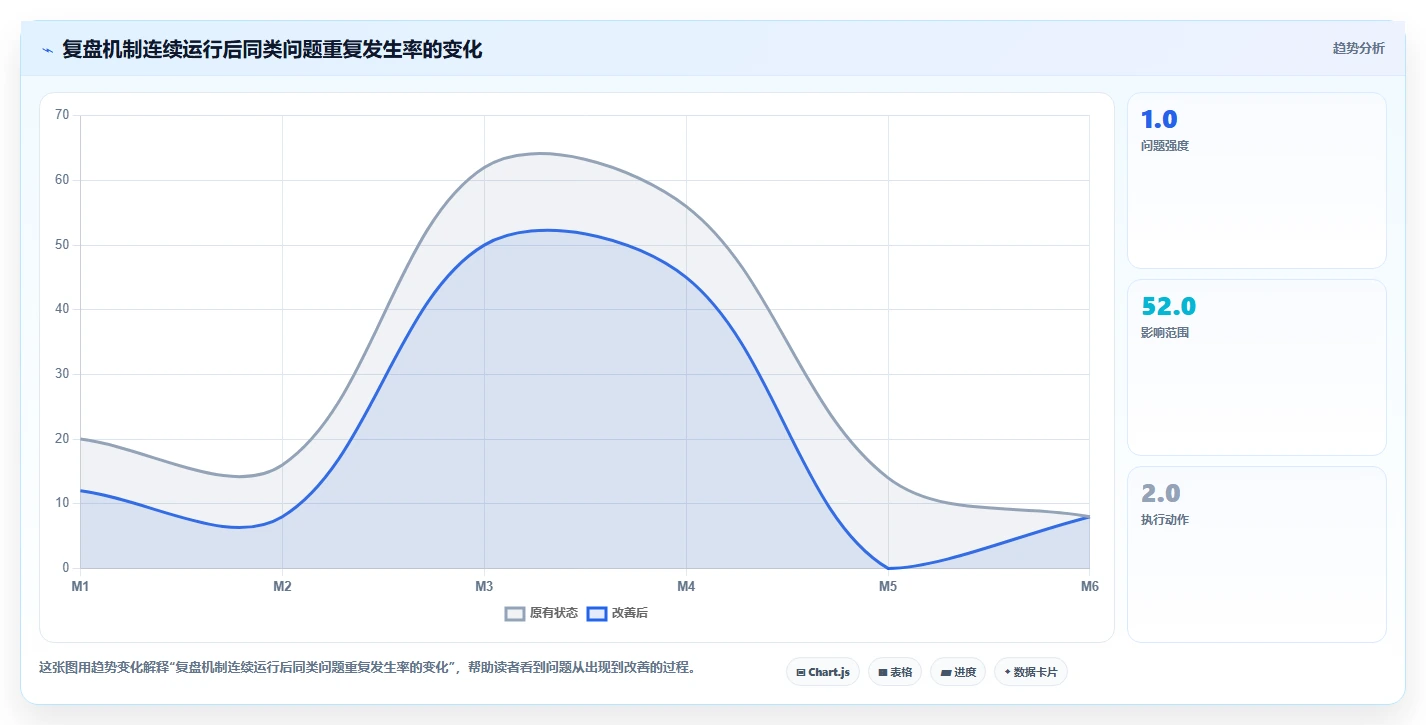This screenshot has width=1426, height=725.
Task: Click the 60 y-axis tick label
Action: click(62, 180)
